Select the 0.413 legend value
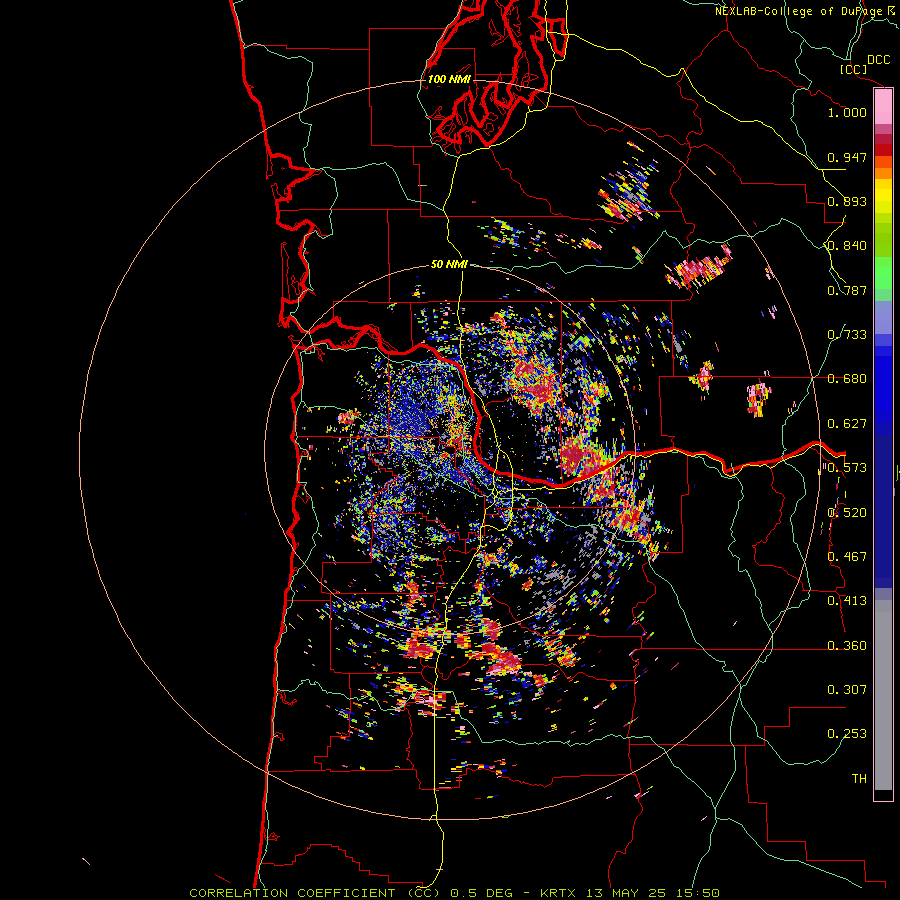Viewport: 900px width, 900px height. click(847, 601)
